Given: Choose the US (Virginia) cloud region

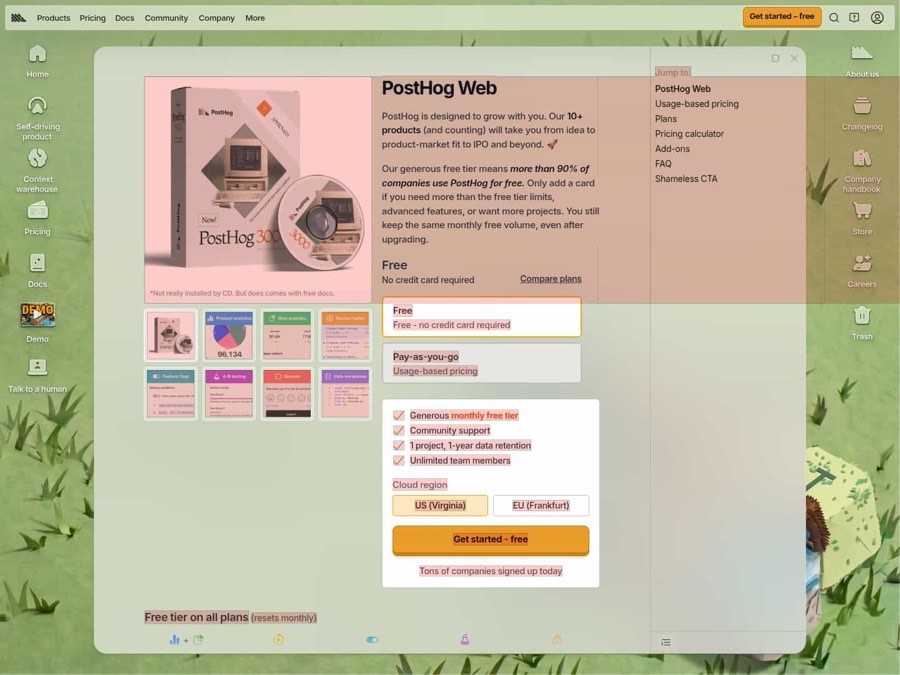Looking at the screenshot, I should (440, 505).
